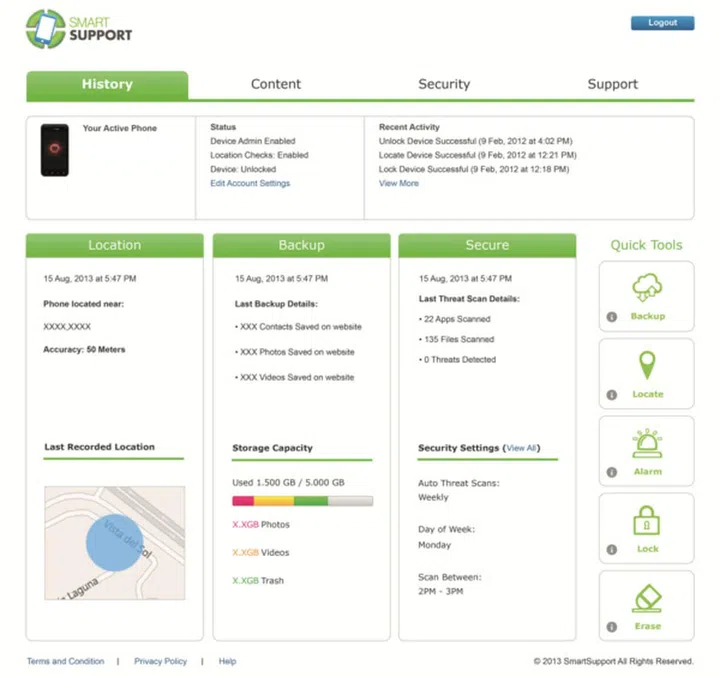This screenshot has width=720, height=676.
Task: Click the Alarm siren icon in Quick Tools
Action: coord(647,443)
